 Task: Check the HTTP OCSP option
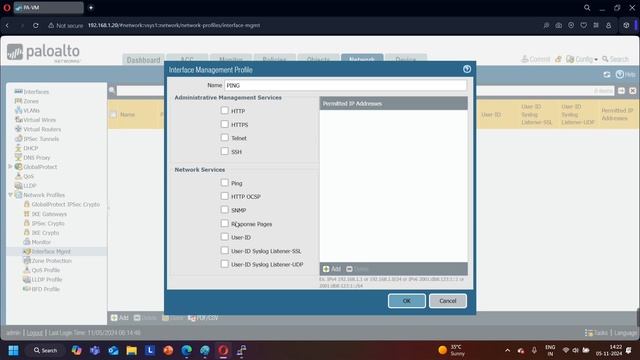click(224, 196)
